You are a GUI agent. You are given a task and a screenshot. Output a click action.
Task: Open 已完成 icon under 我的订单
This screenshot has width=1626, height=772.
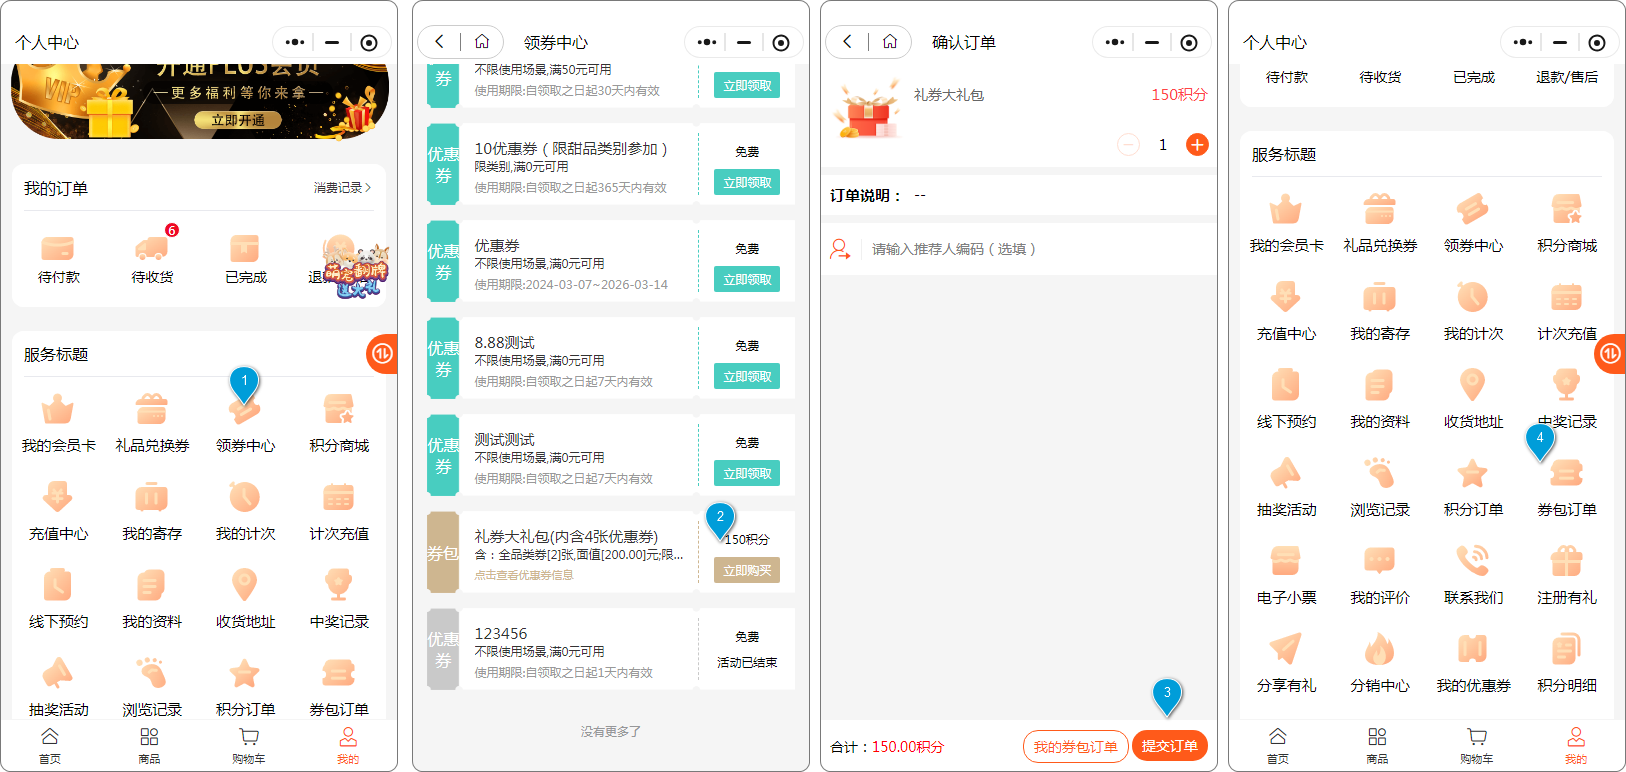tap(245, 248)
